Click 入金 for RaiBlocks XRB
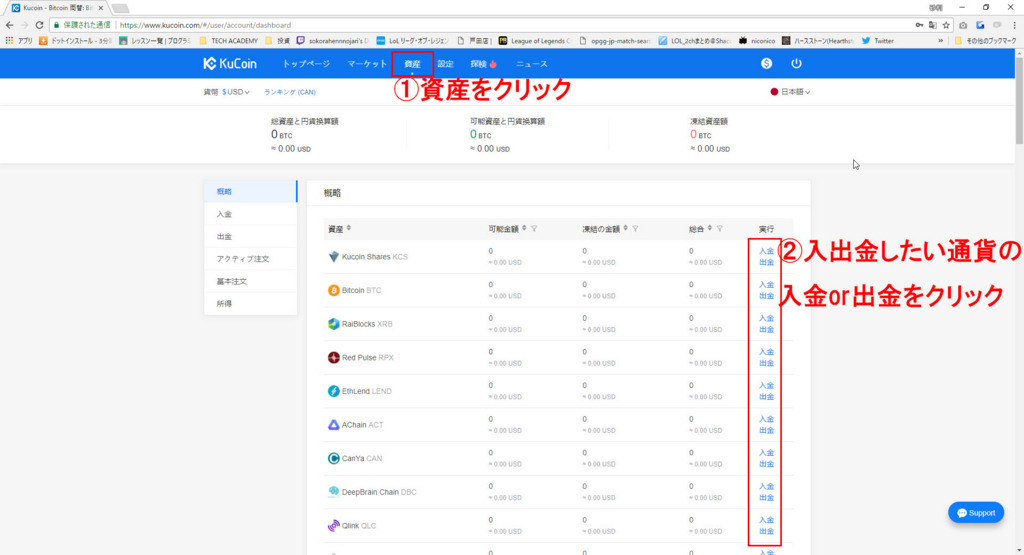 tap(766, 318)
